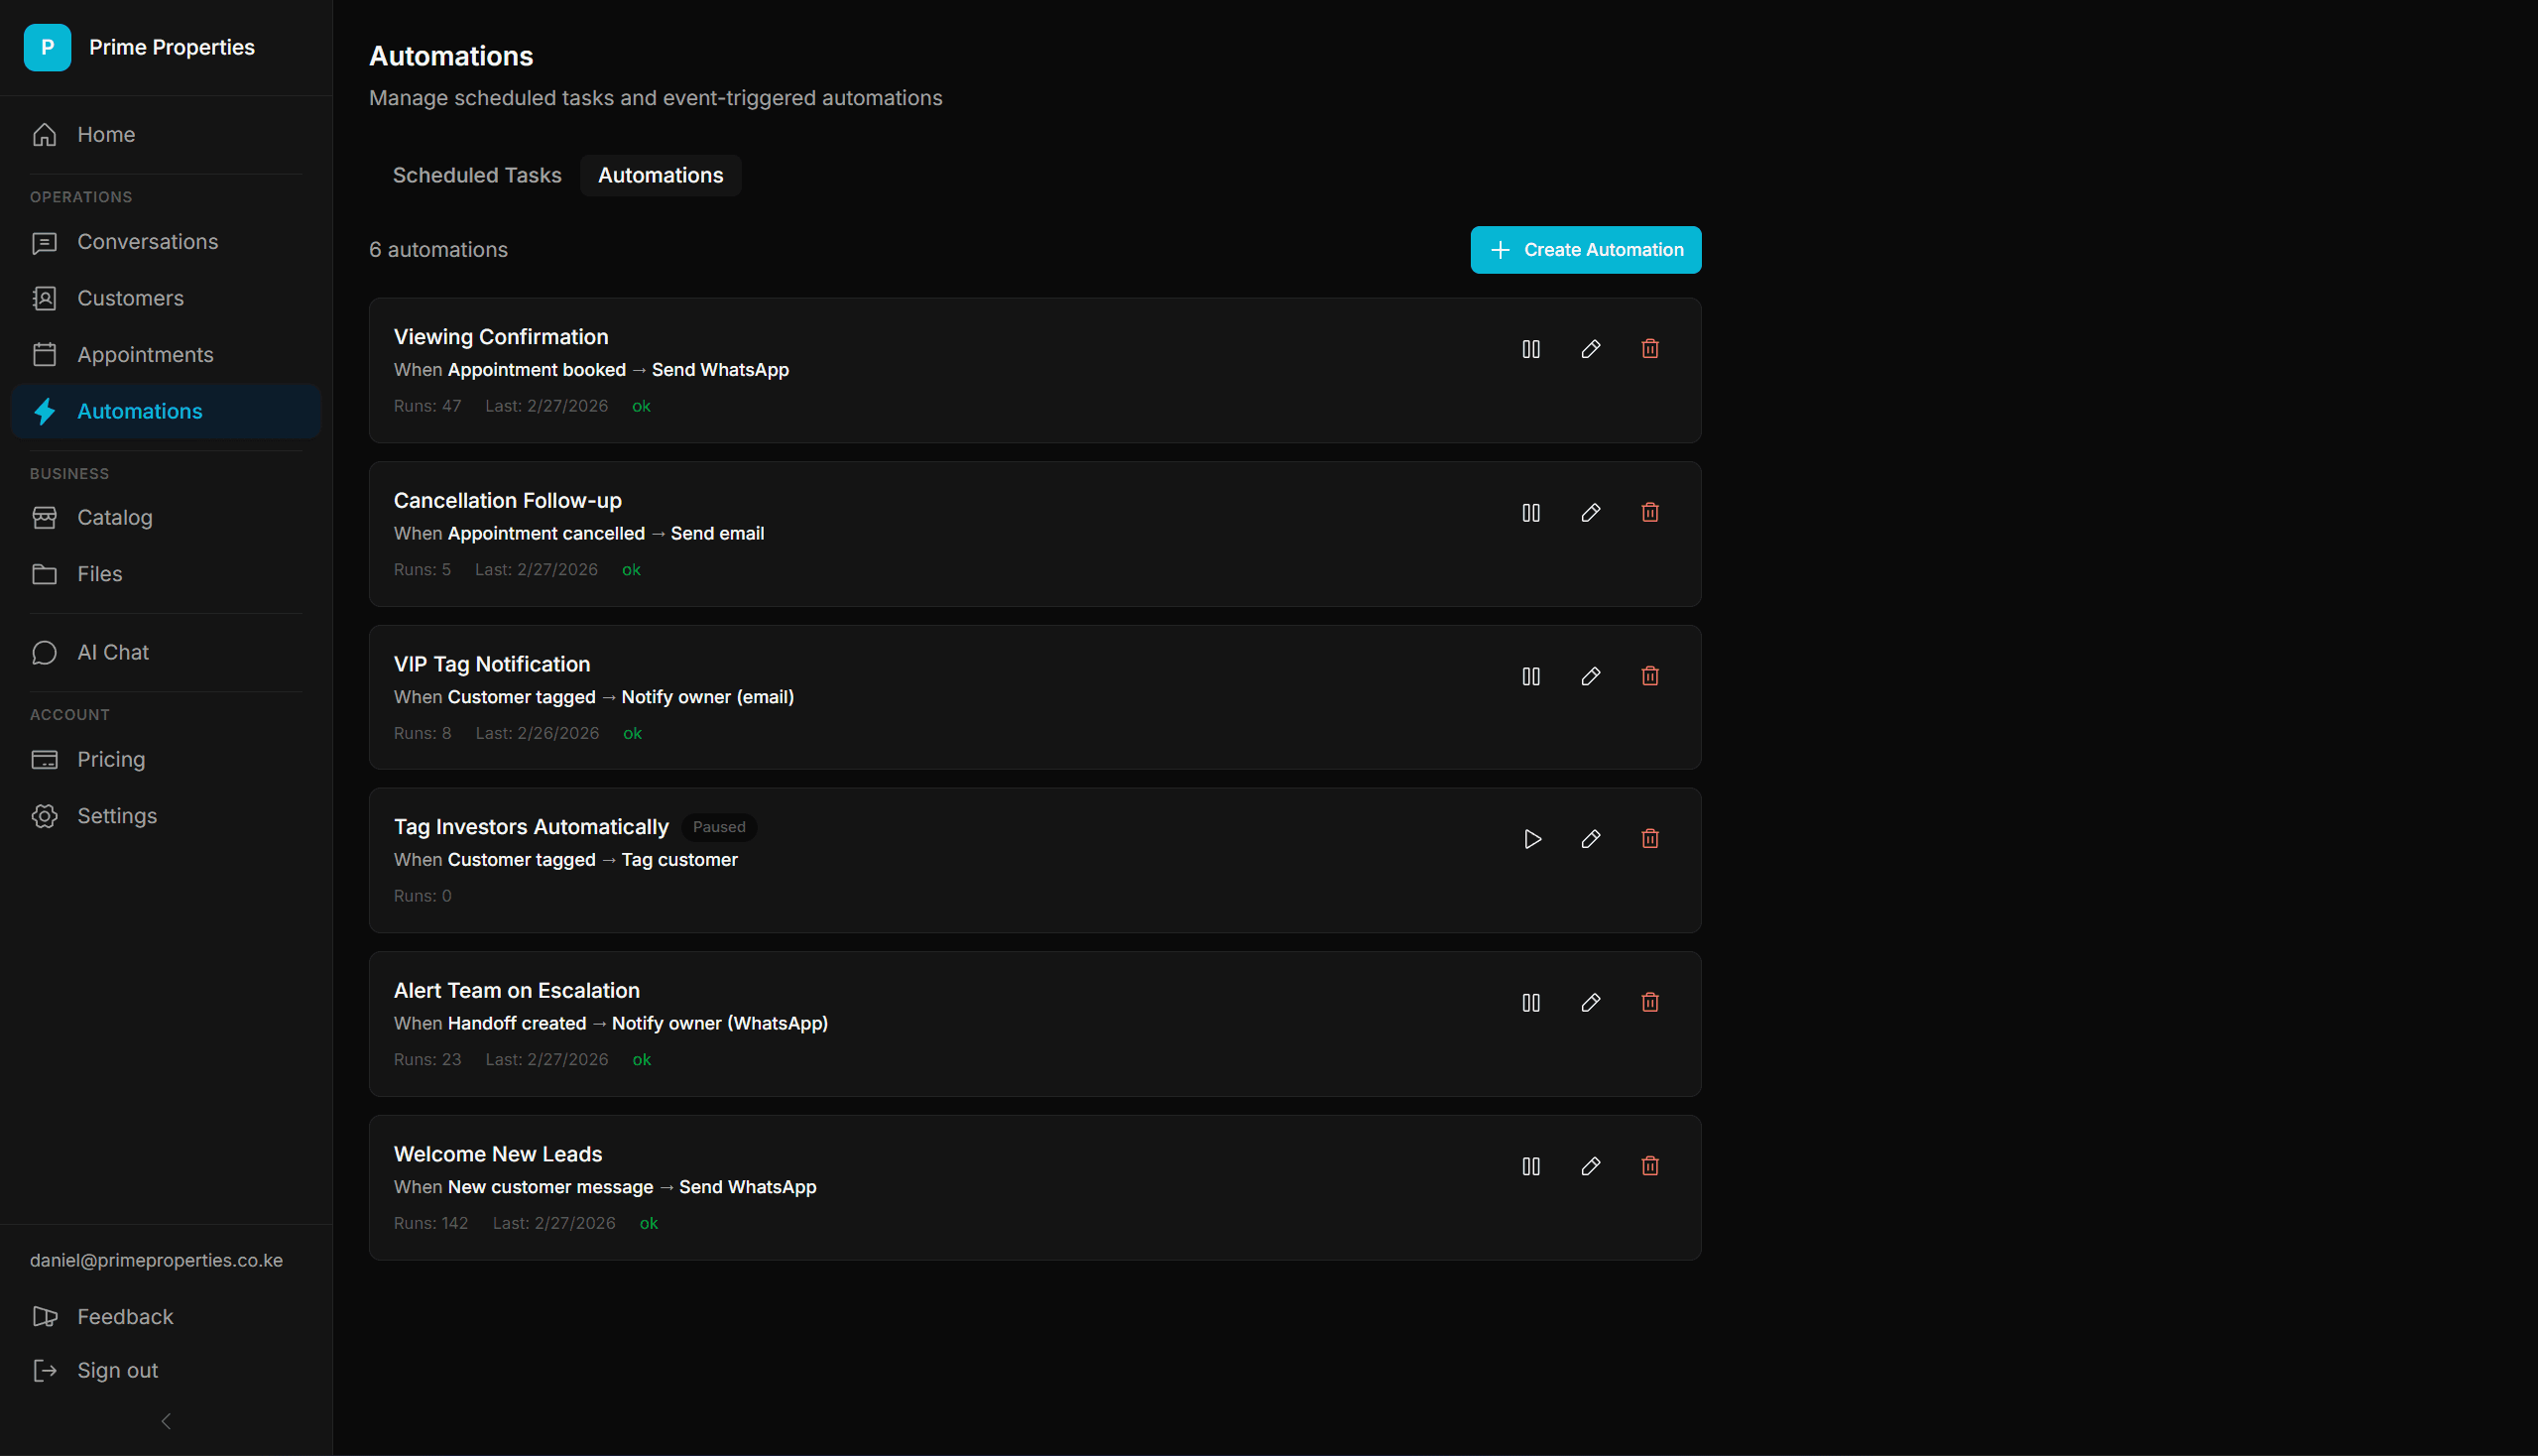This screenshot has width=2538, height=1456.
Task: Collapse the sidebar using the chevron
Action: (166, 1421)
